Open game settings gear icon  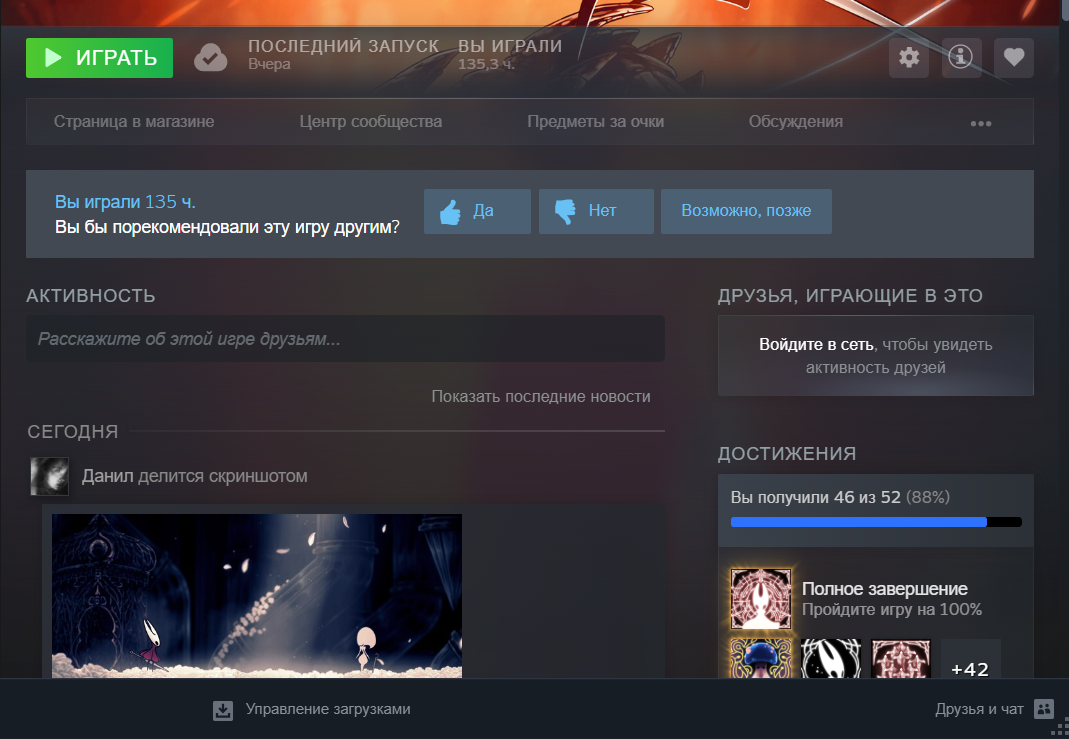[909, 57]
